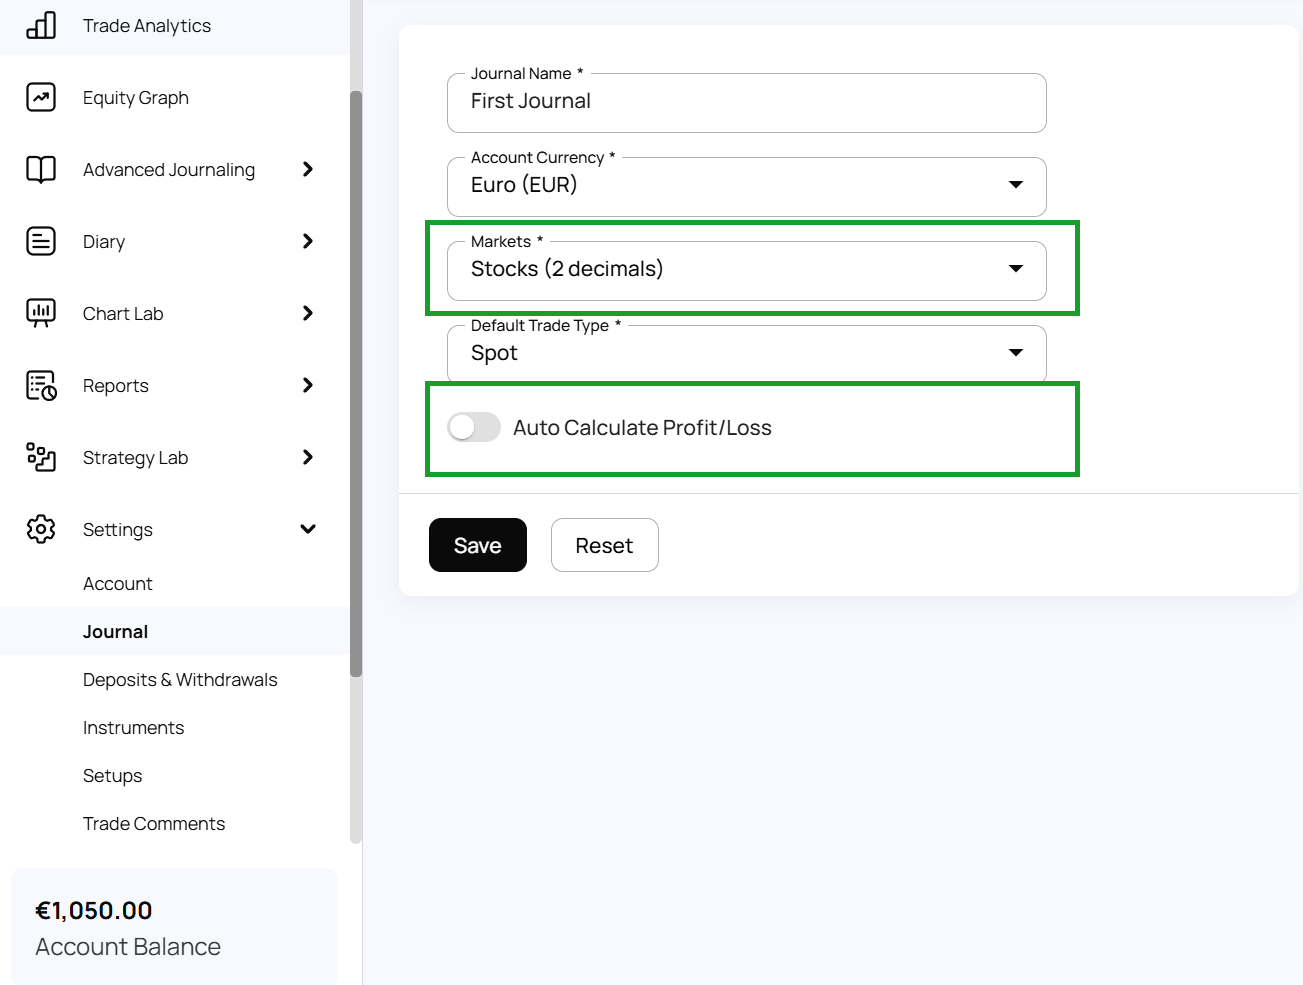Open the Default Trade Type dropdown
Viewport: 1303px width, 985px height.
click(x=746, y=354)
